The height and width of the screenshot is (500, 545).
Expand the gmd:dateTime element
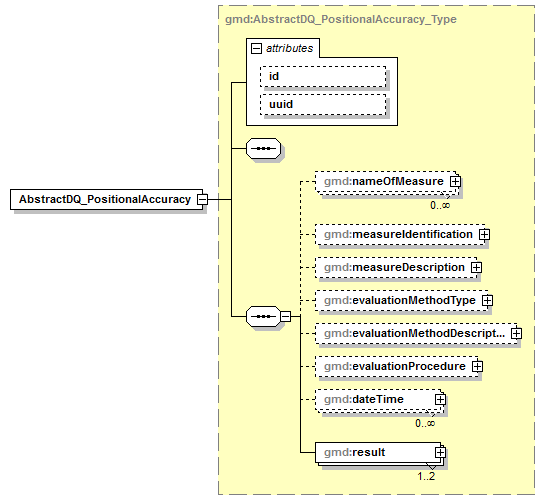pyautogui.click(x=440, y=399)
